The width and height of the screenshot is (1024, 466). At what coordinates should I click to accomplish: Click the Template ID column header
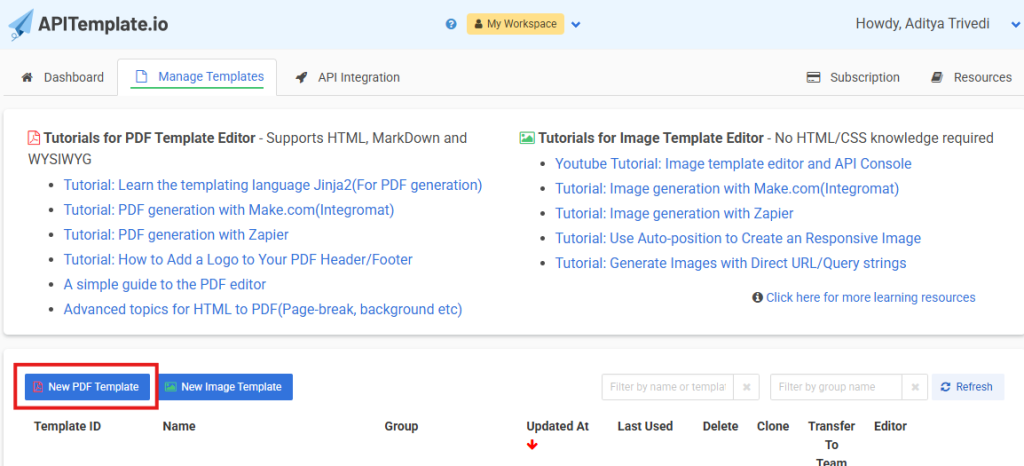67,426
